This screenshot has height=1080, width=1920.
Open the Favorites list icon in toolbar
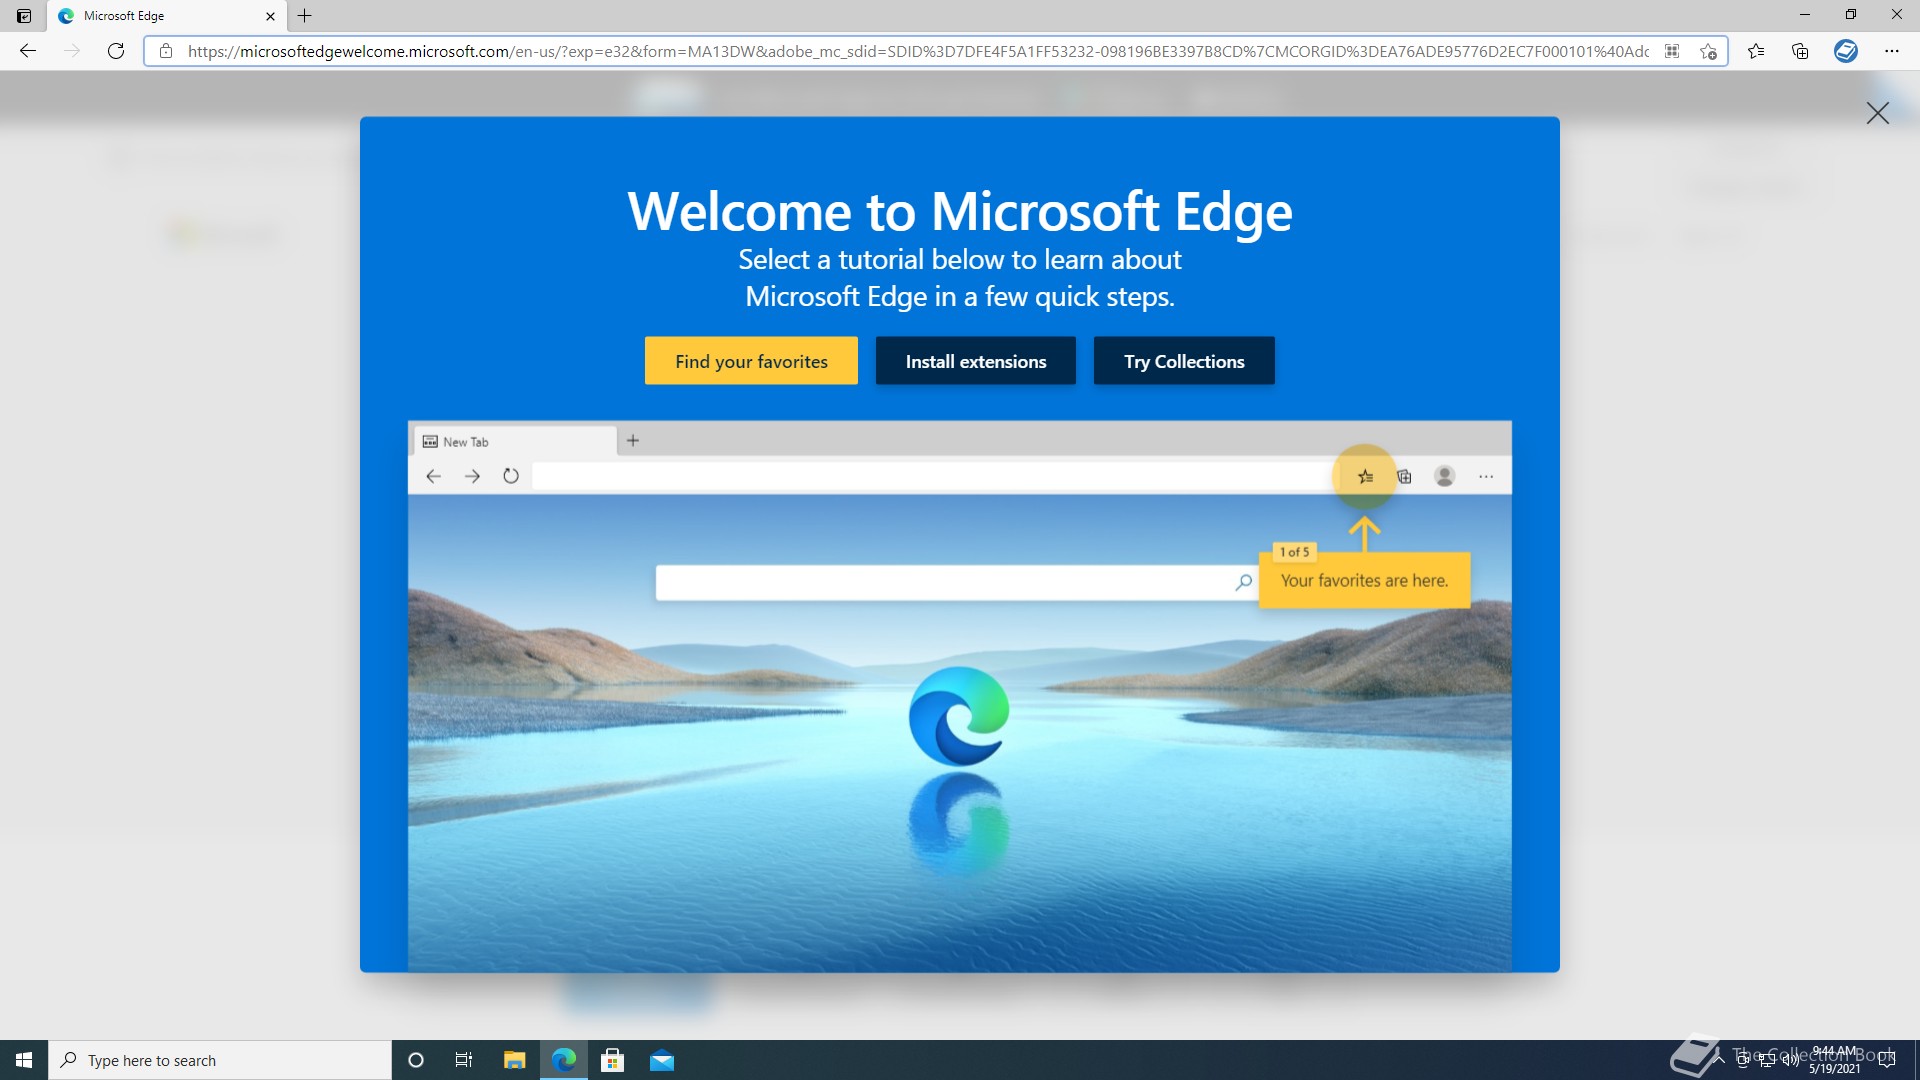click(x=1756, y=51)
